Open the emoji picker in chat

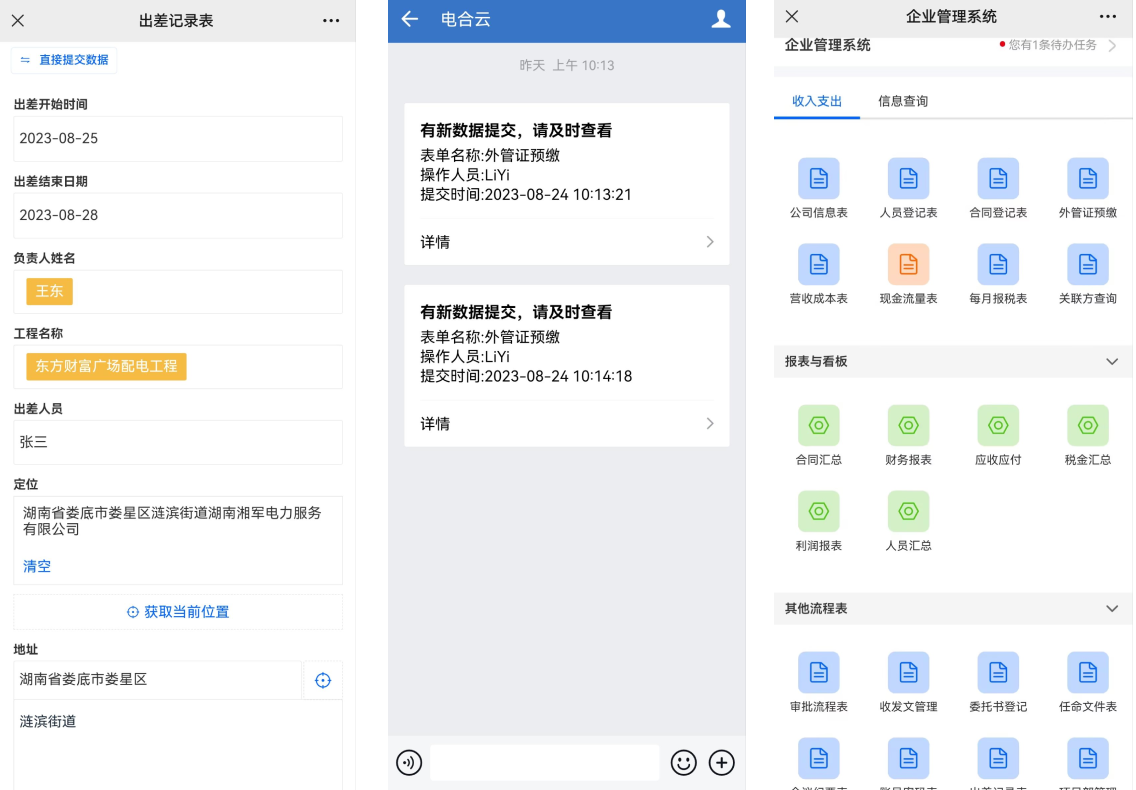click(x=683, y=763)
